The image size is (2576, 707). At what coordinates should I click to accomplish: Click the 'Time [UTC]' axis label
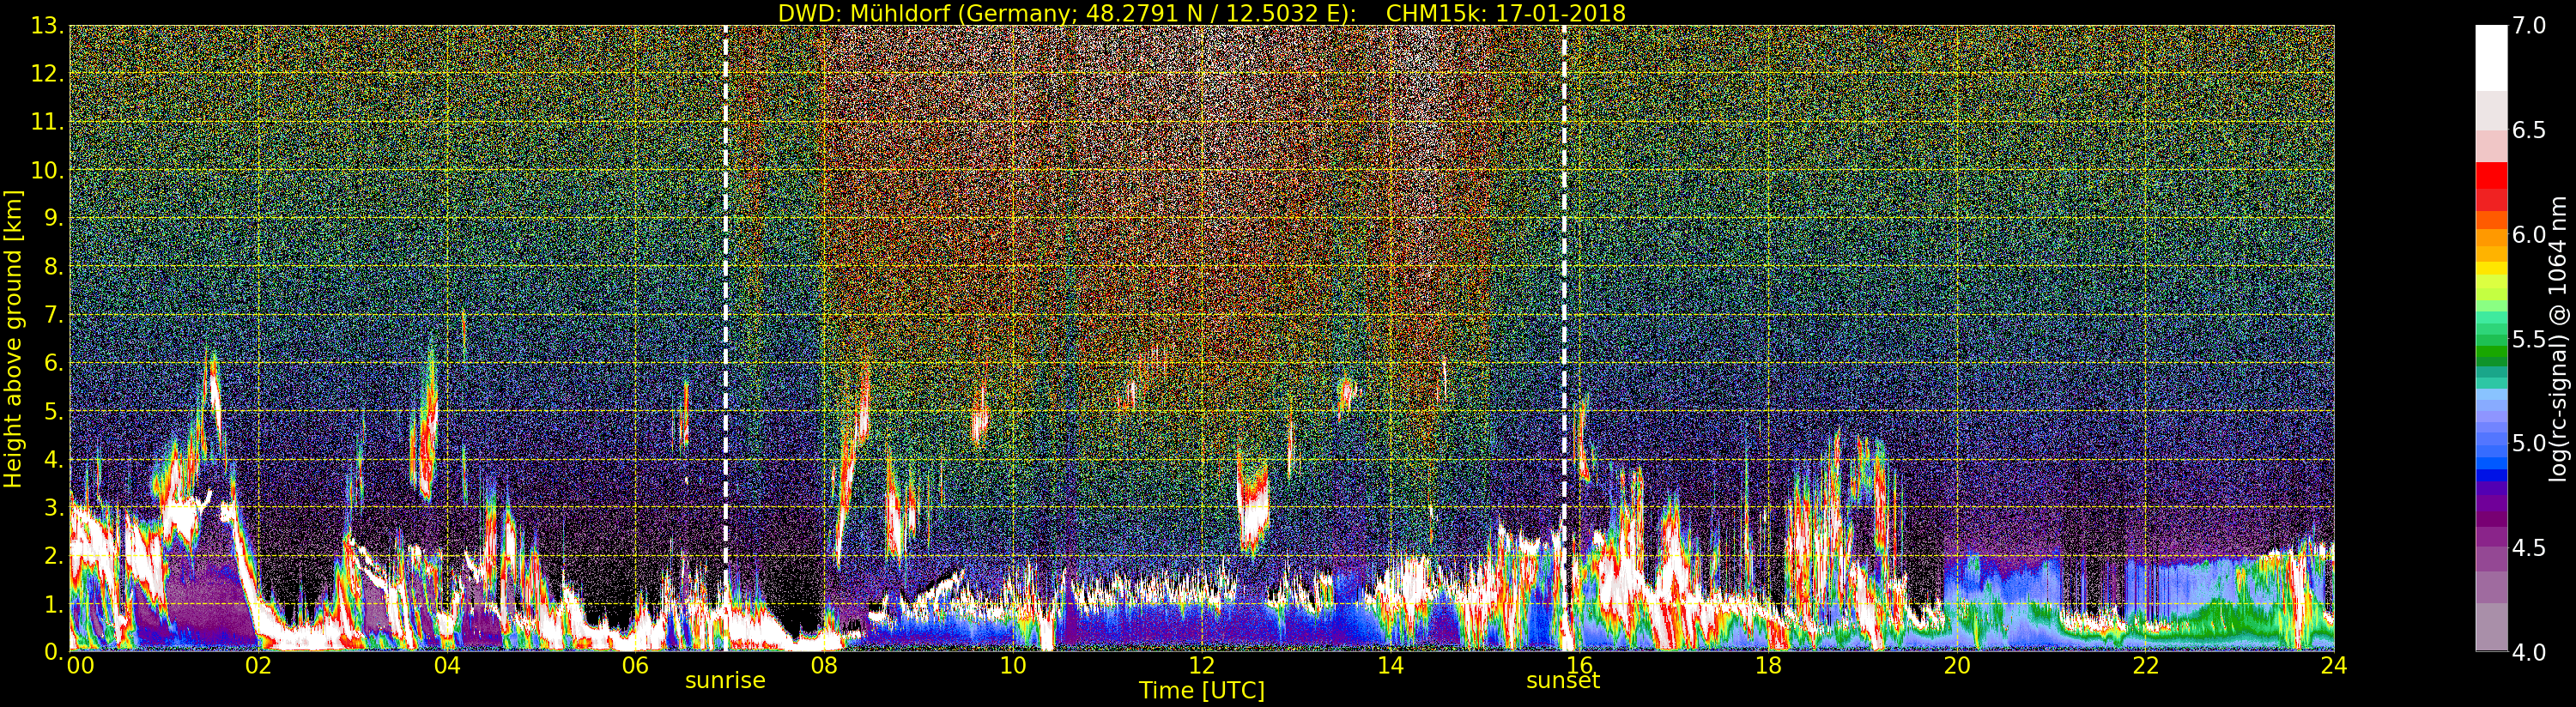(x=1202, y=691)
